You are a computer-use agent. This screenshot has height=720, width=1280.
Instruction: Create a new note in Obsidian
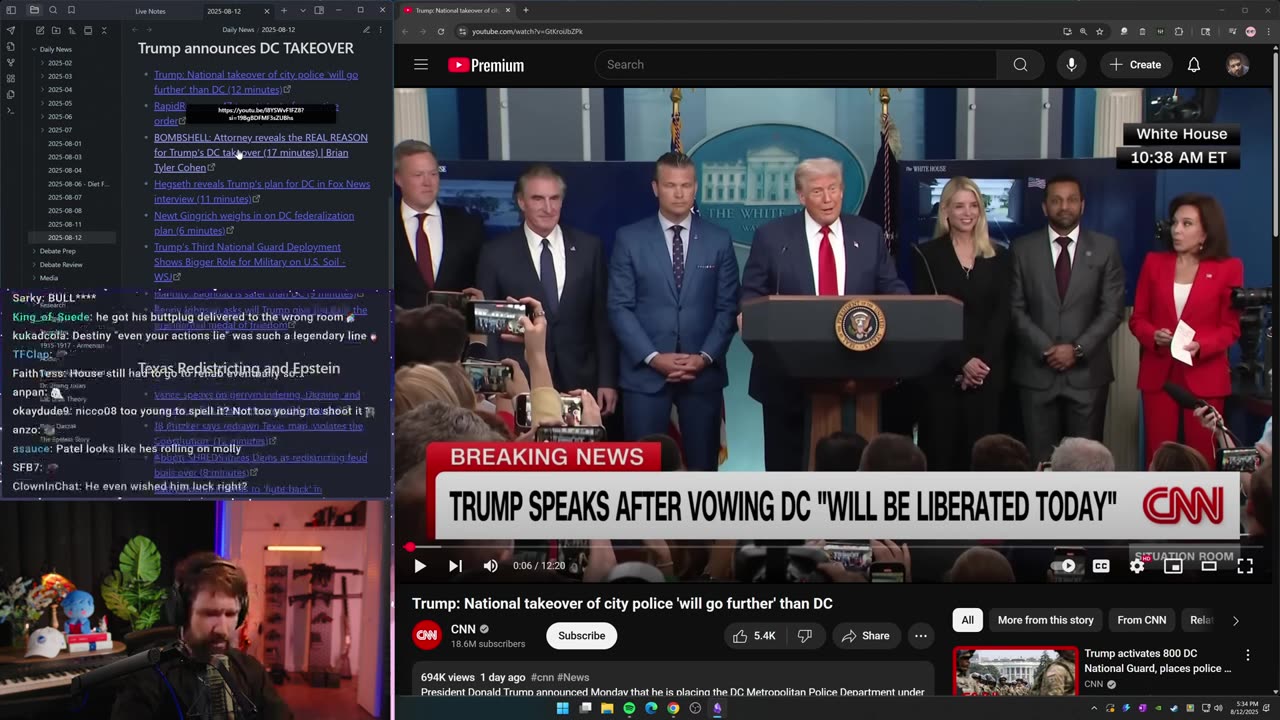39,31
